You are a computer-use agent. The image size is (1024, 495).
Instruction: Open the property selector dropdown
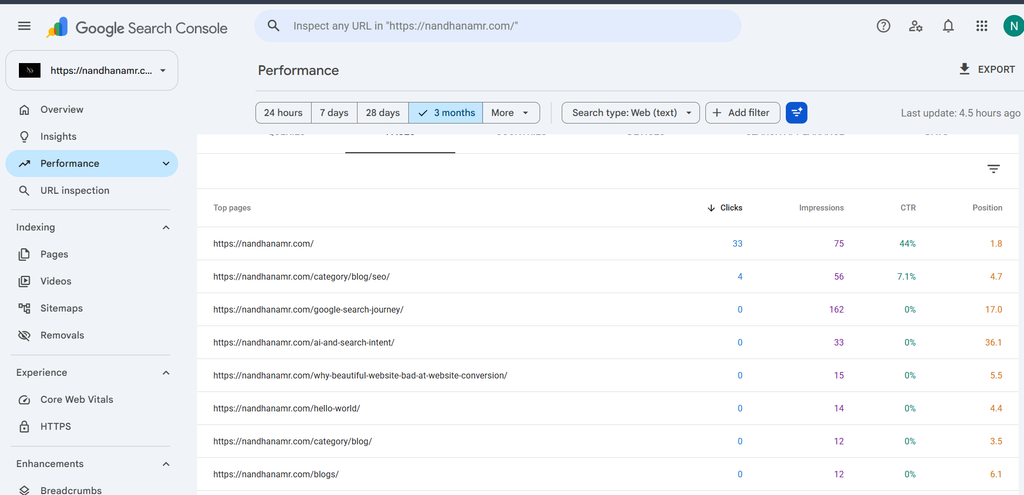pyautogui.click(x=91, y=71)
